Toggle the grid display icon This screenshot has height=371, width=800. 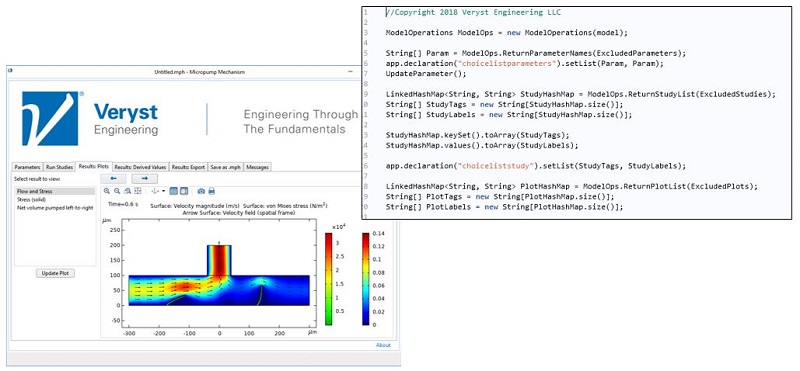173,191
